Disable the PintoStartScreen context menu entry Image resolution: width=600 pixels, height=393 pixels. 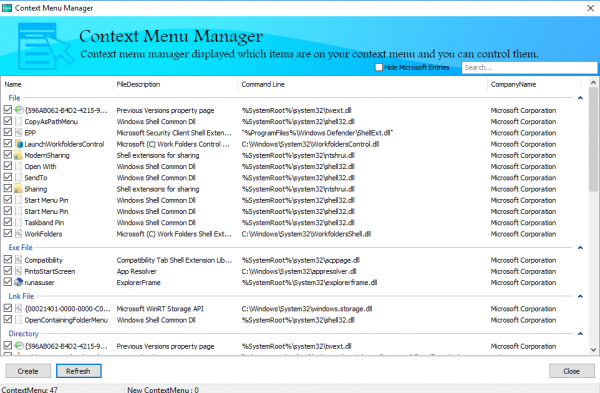point(8,271)
